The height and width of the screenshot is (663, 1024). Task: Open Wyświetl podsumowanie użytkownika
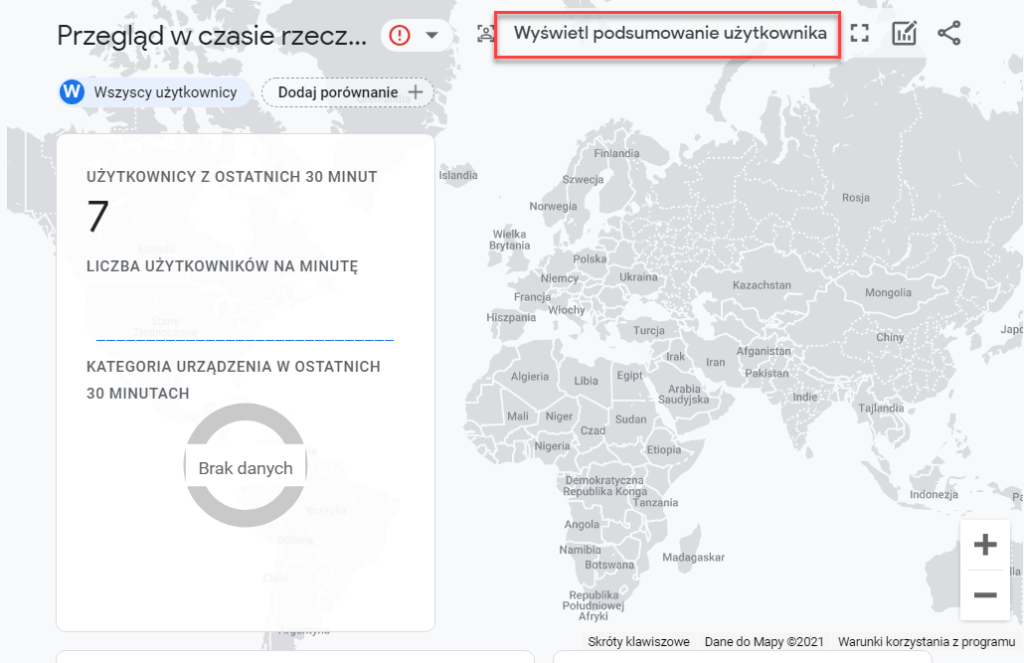pos(669,34)
